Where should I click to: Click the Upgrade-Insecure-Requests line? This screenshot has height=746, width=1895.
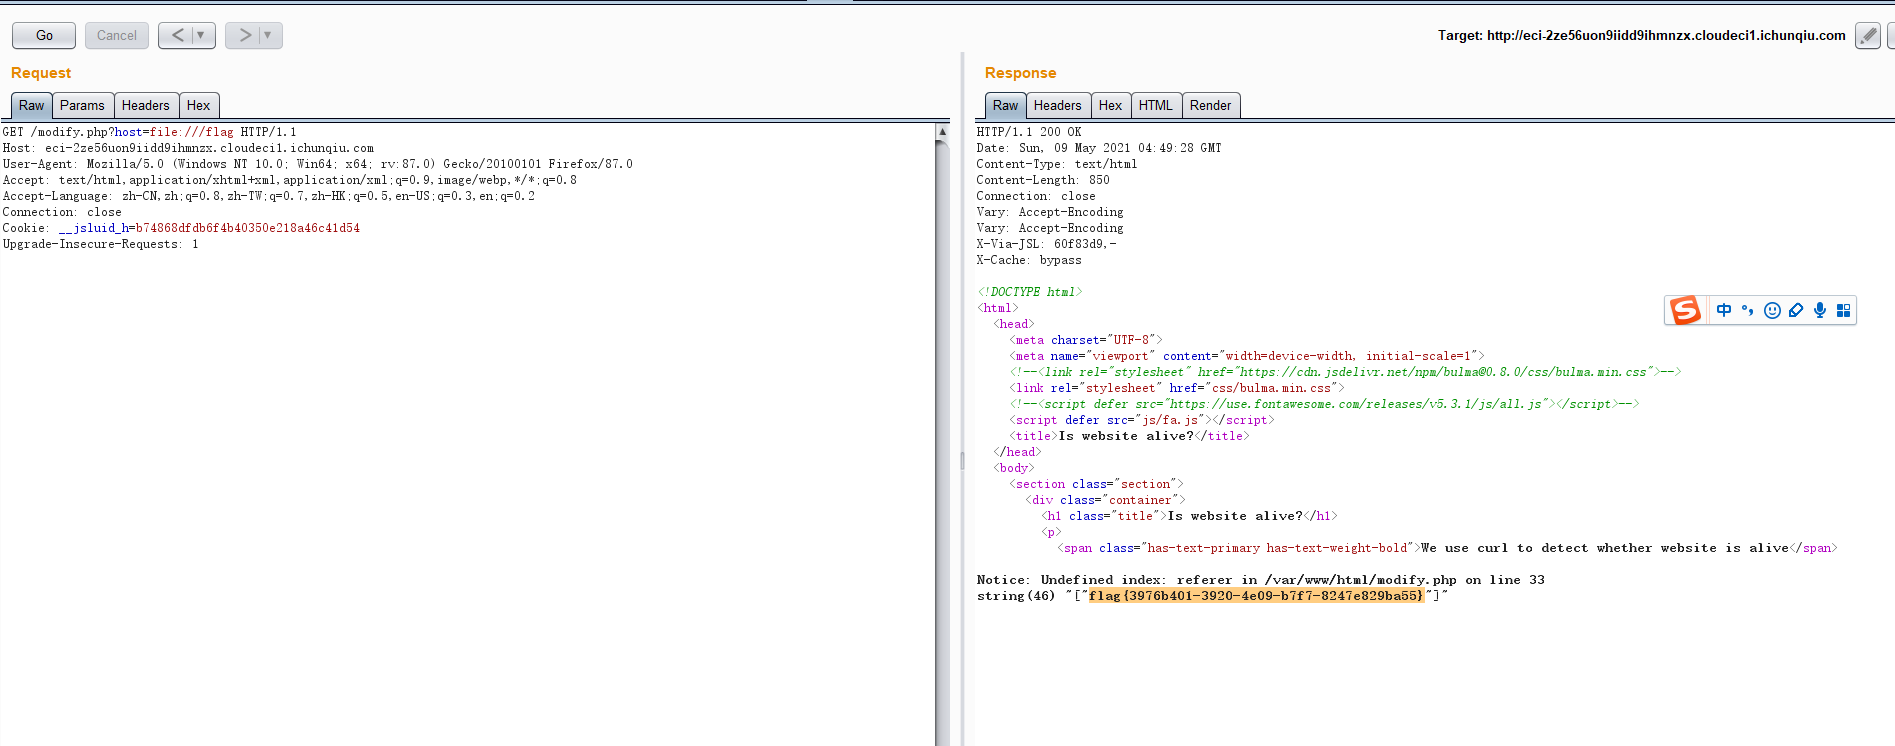100,244
